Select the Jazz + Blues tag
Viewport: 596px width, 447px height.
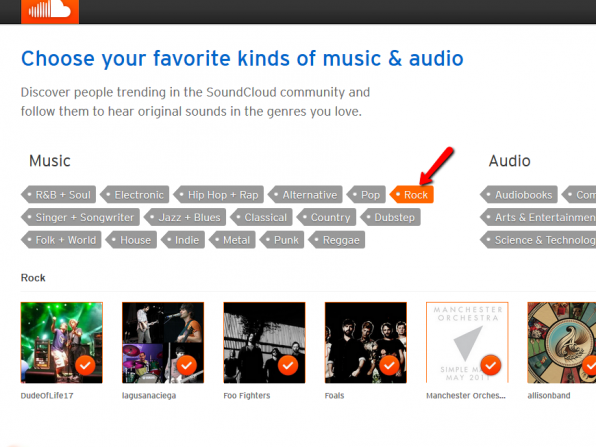(x=185, y=217)
